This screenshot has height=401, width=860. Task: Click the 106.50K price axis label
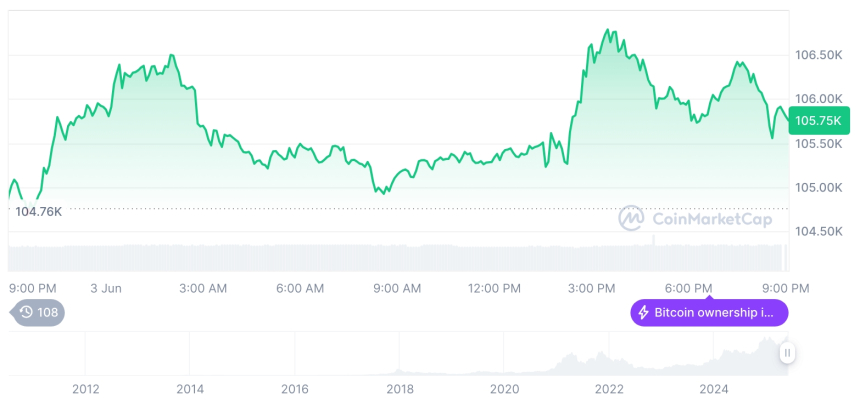[x=817, y=54]
